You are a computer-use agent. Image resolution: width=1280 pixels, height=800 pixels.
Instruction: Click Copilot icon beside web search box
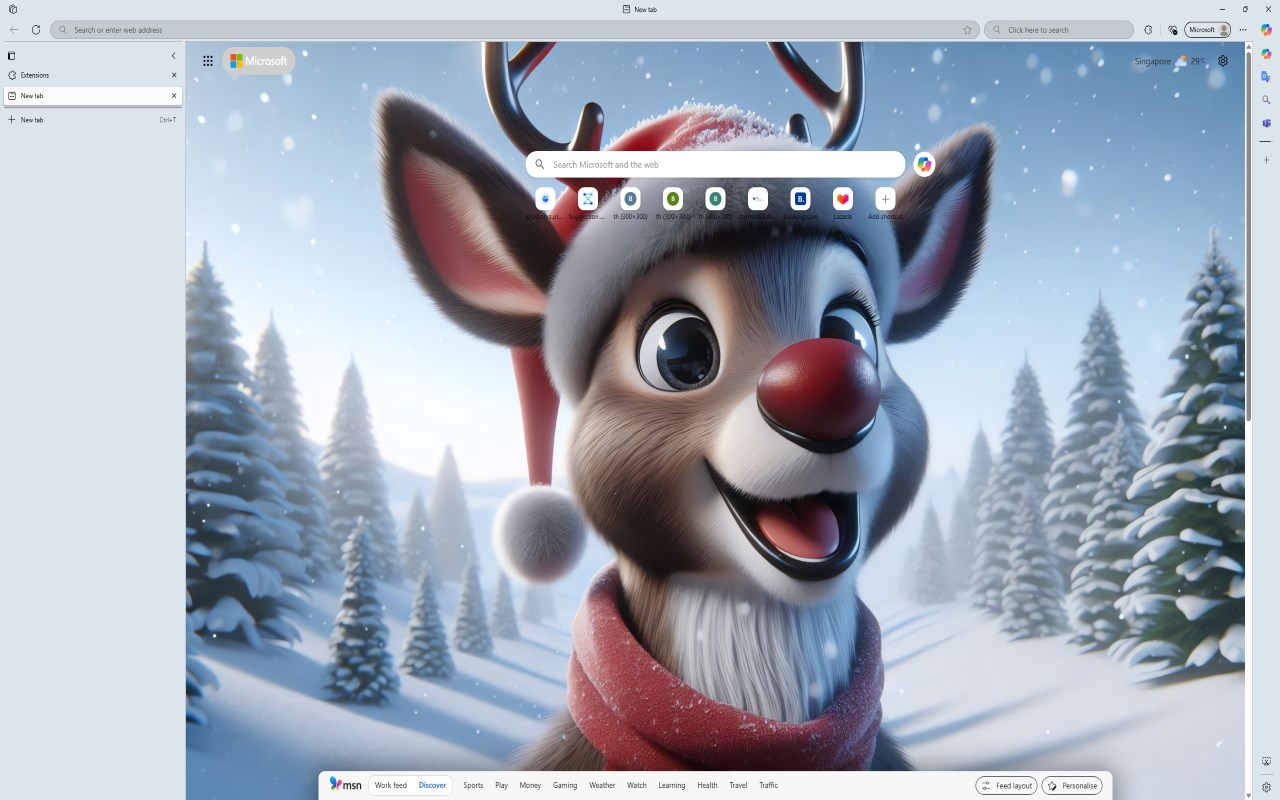pos(924,164)
